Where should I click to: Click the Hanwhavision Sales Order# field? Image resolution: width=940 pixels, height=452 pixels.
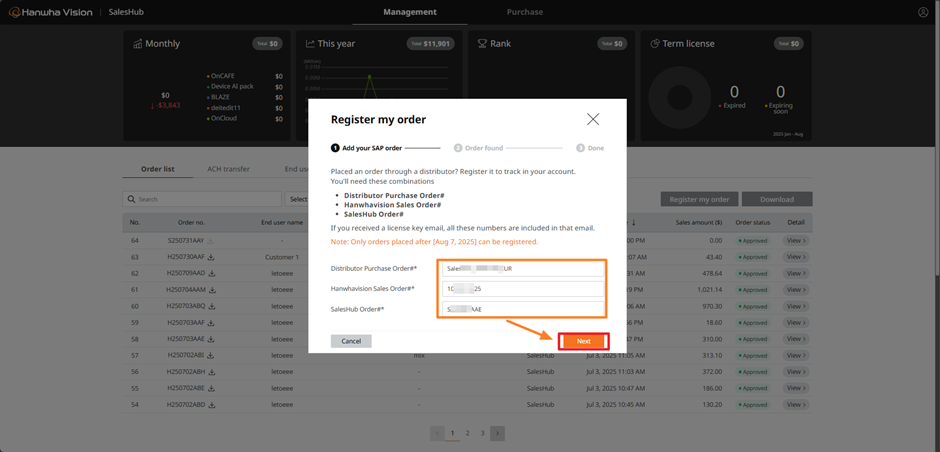(x=523, y=289)
